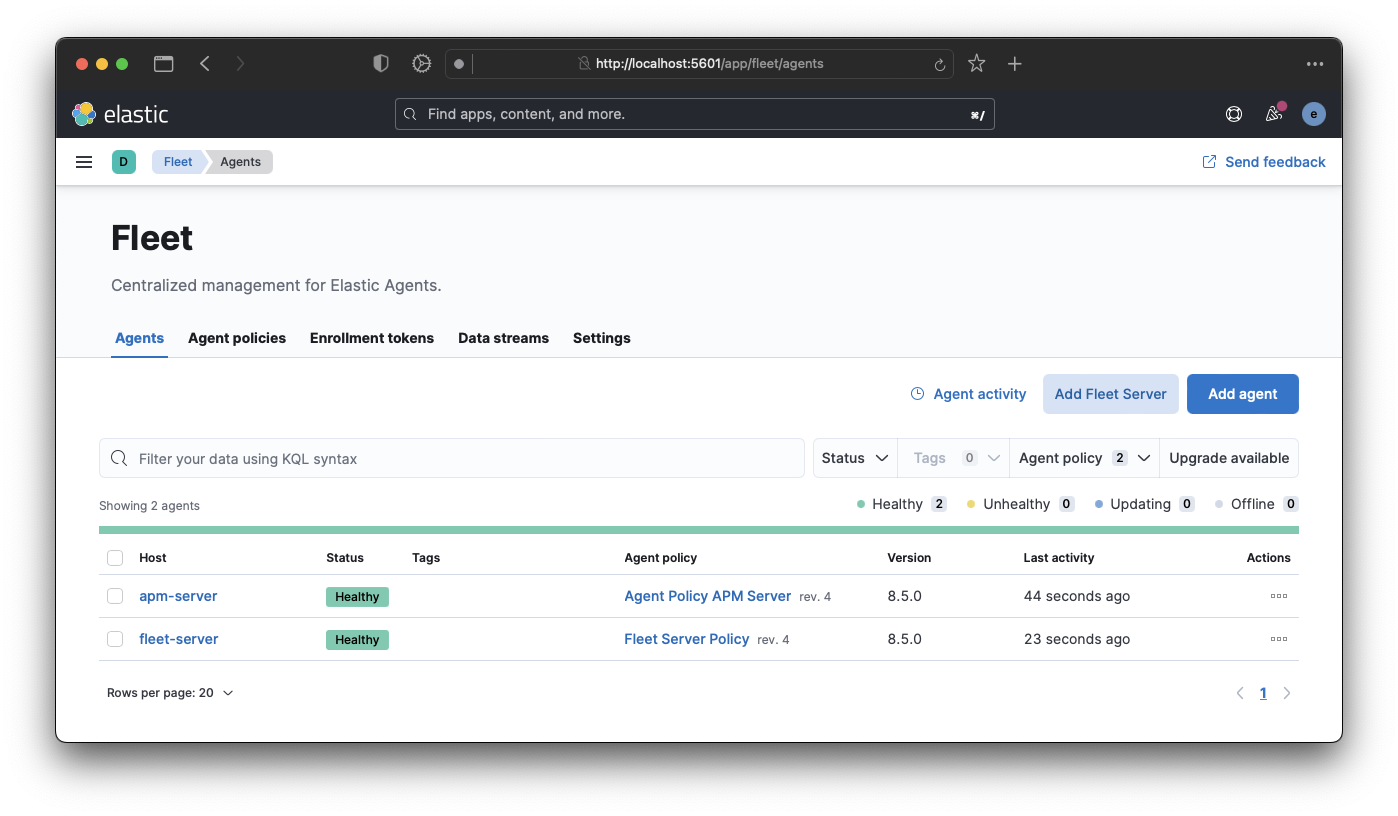
Task: Open the Agent policy filter dropdown
Action: pyautogui.click(x=1084, y=458)
